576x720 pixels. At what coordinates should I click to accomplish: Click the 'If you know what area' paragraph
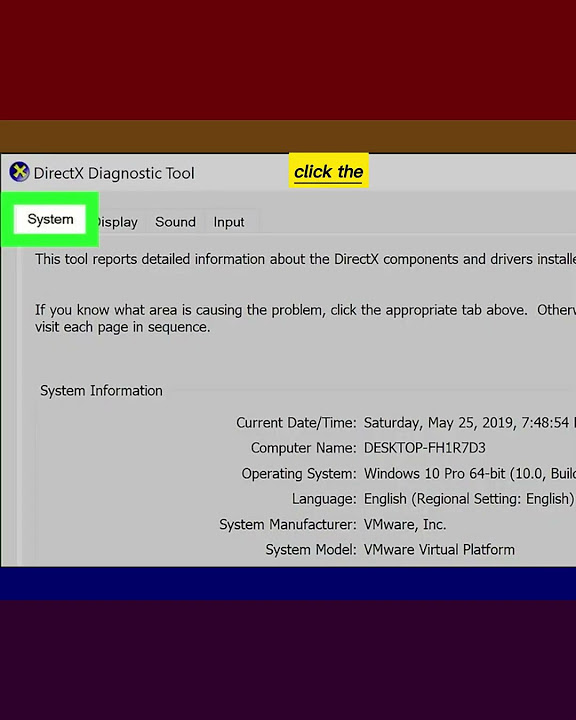tap(305, 318)
